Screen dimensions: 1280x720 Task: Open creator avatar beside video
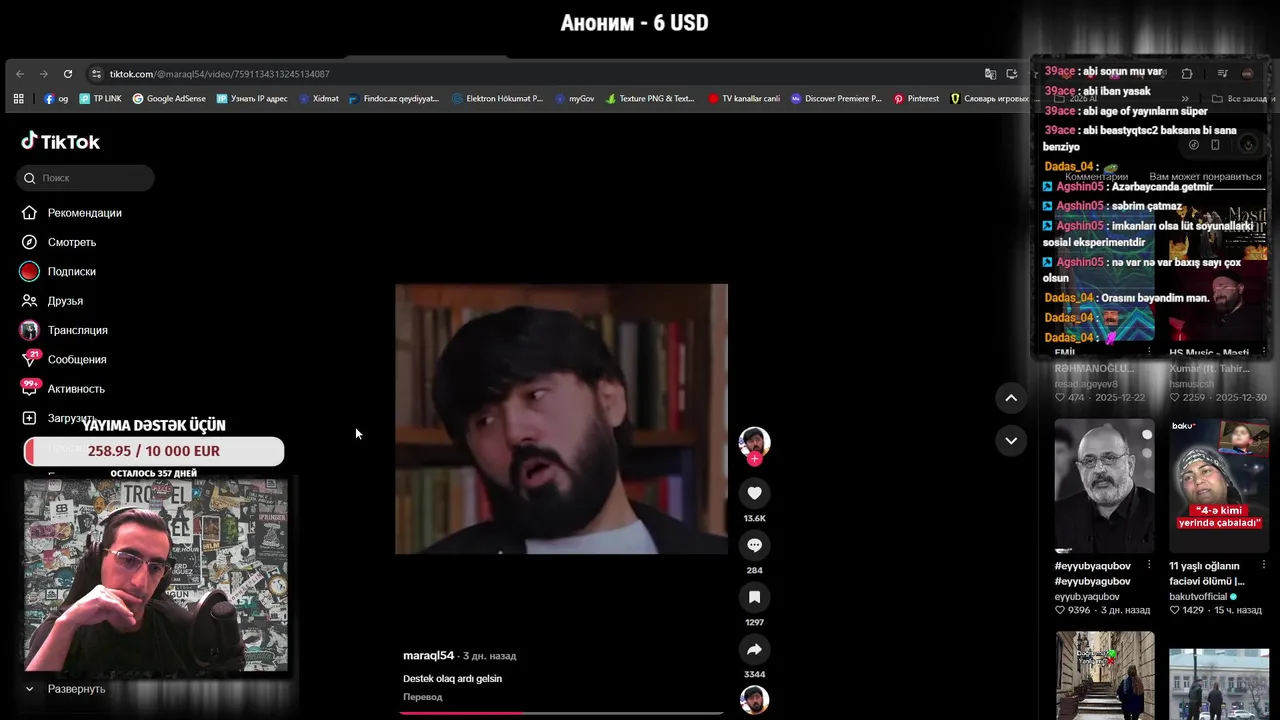click(754, 442)
